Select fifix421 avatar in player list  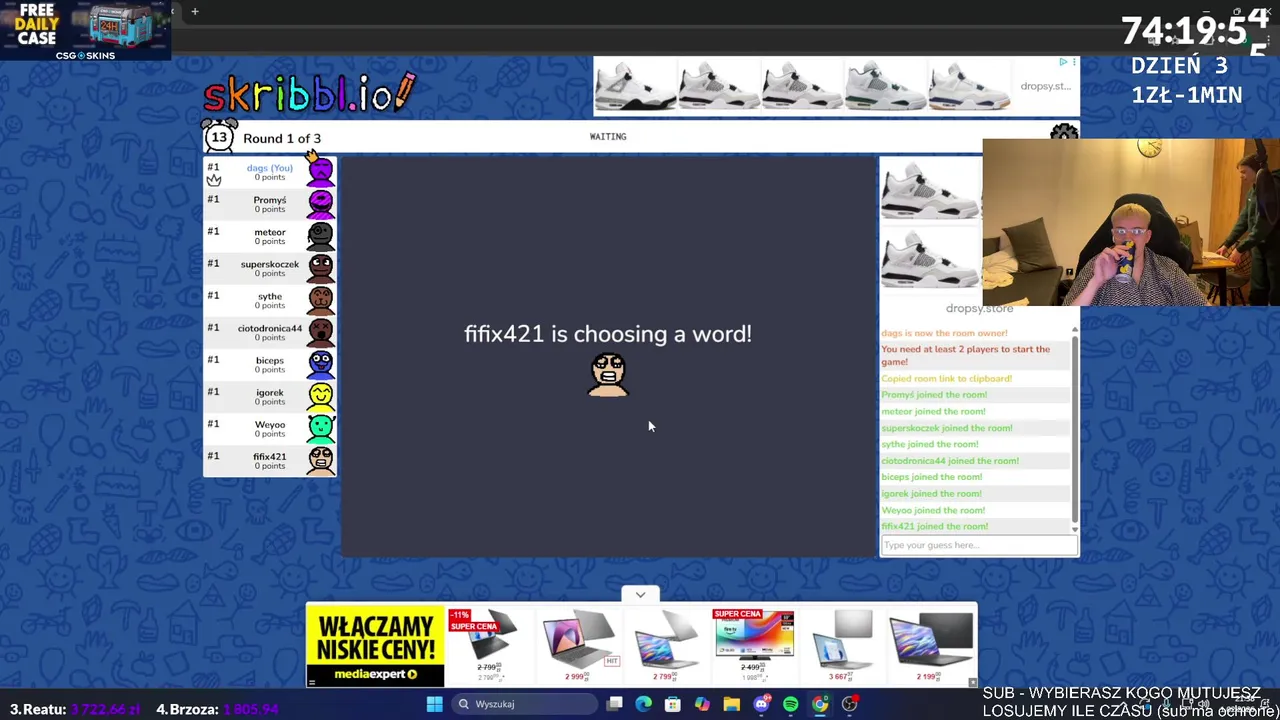(320, 460)
